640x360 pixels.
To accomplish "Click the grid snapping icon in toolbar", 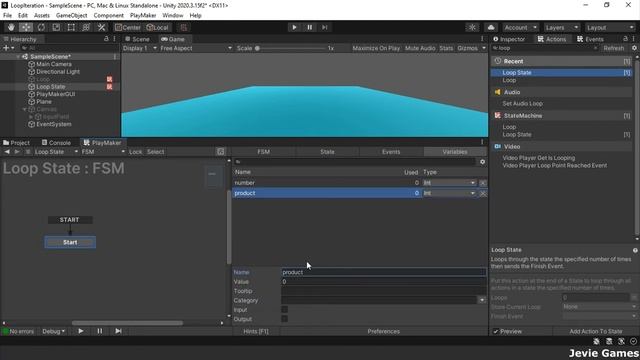I will tap(184, 27).
